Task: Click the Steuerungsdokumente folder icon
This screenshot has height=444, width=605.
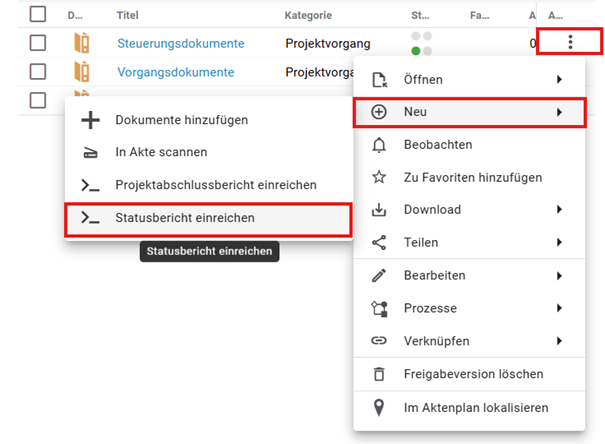Action: coord(82,43)
